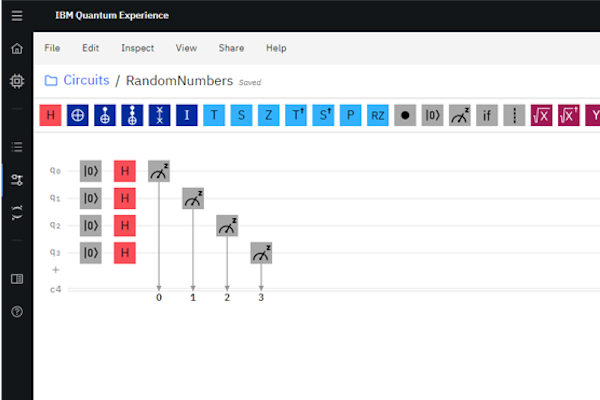Open the Help icon in sidebar

(16, 312)
